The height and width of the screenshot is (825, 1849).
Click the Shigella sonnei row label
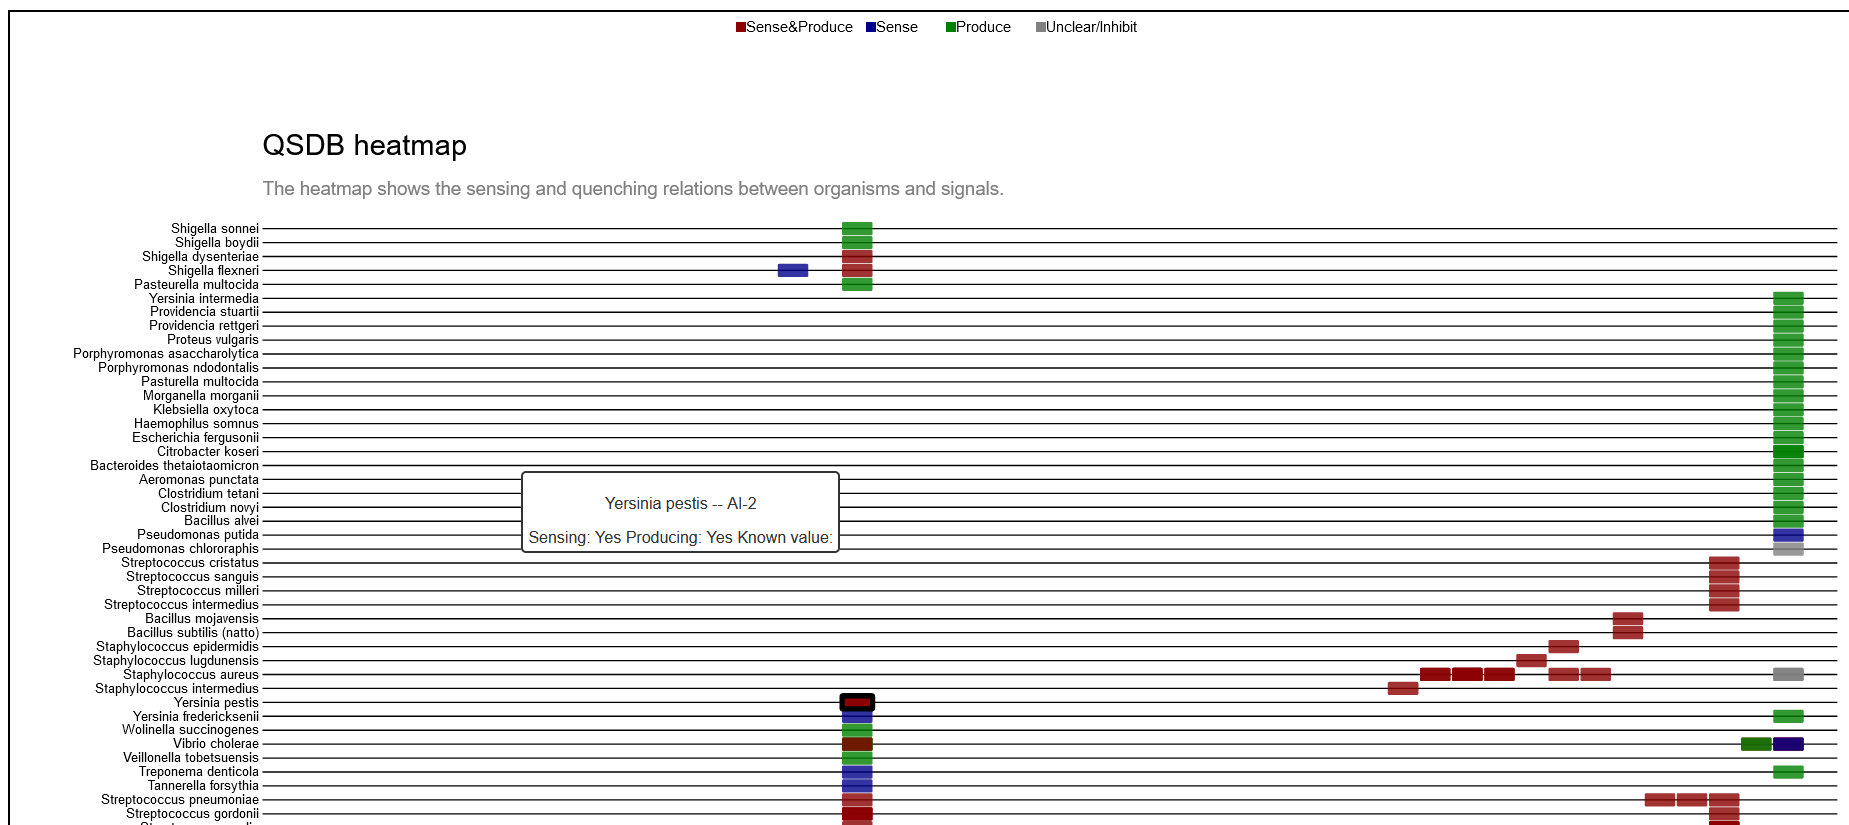[x=215, y=229]
